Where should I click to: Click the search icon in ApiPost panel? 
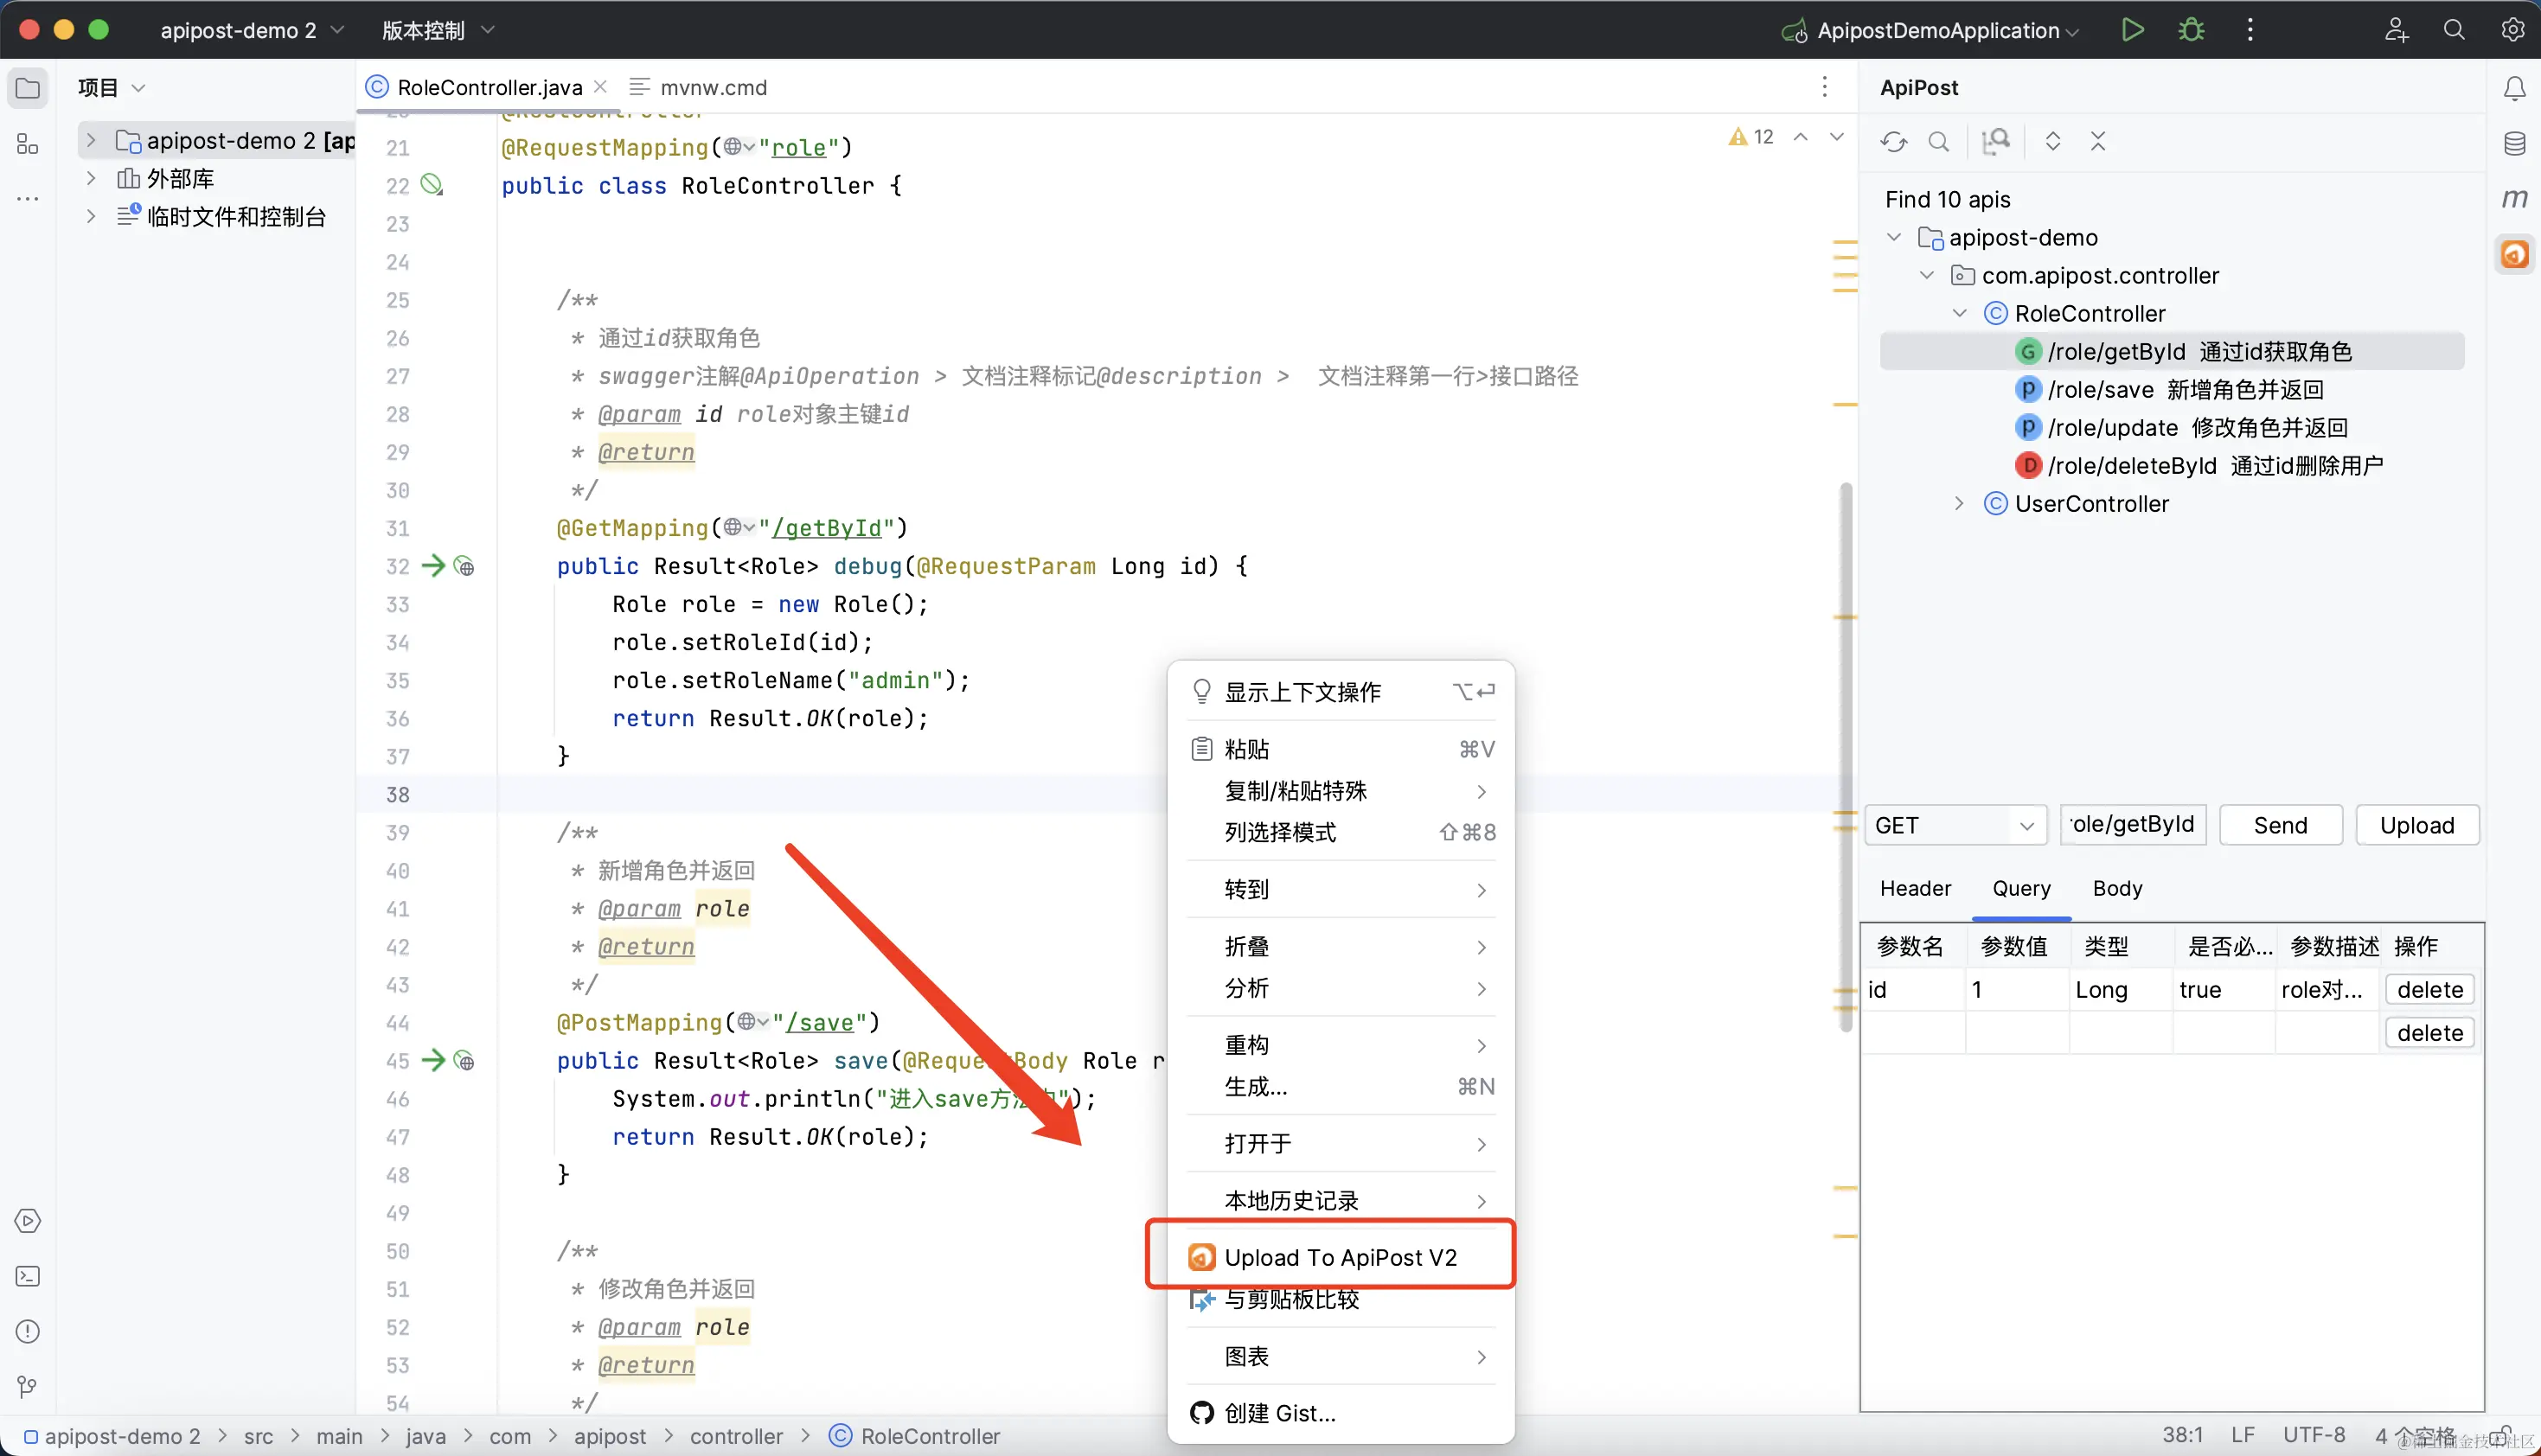[1938, 142]
